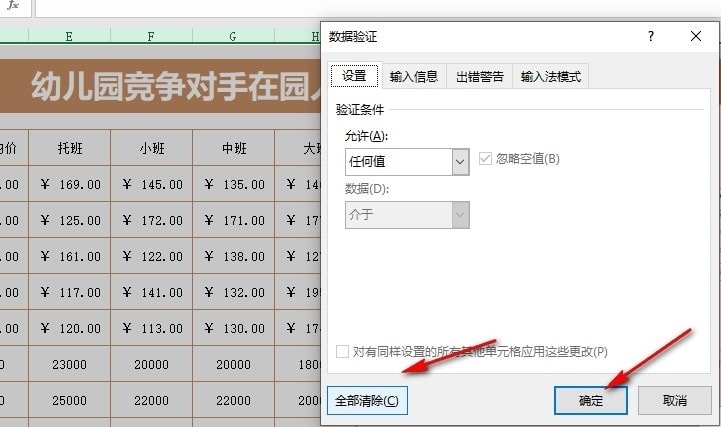The width and height of the screenshot is (721, 427).
Task: Click cell with ¥ 141.00
Action: [x=151, y=292]
